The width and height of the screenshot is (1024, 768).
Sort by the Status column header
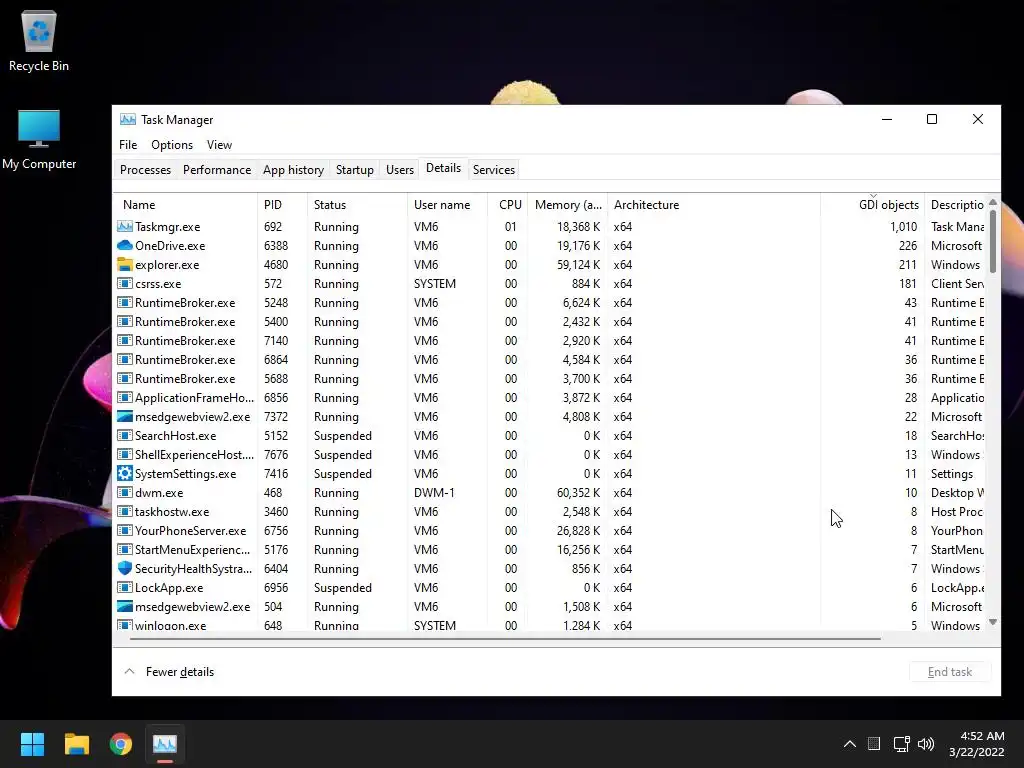[x=357, y=204]
